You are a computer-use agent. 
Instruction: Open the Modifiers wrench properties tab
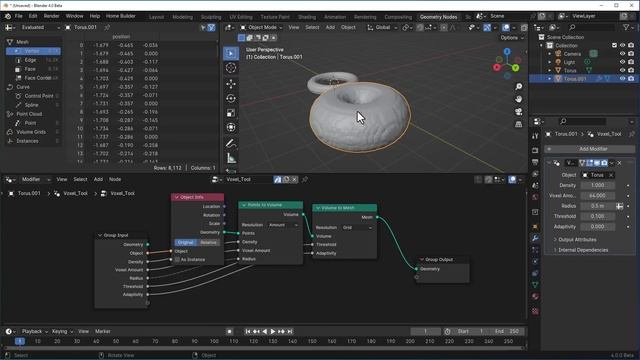pos(535,238)
